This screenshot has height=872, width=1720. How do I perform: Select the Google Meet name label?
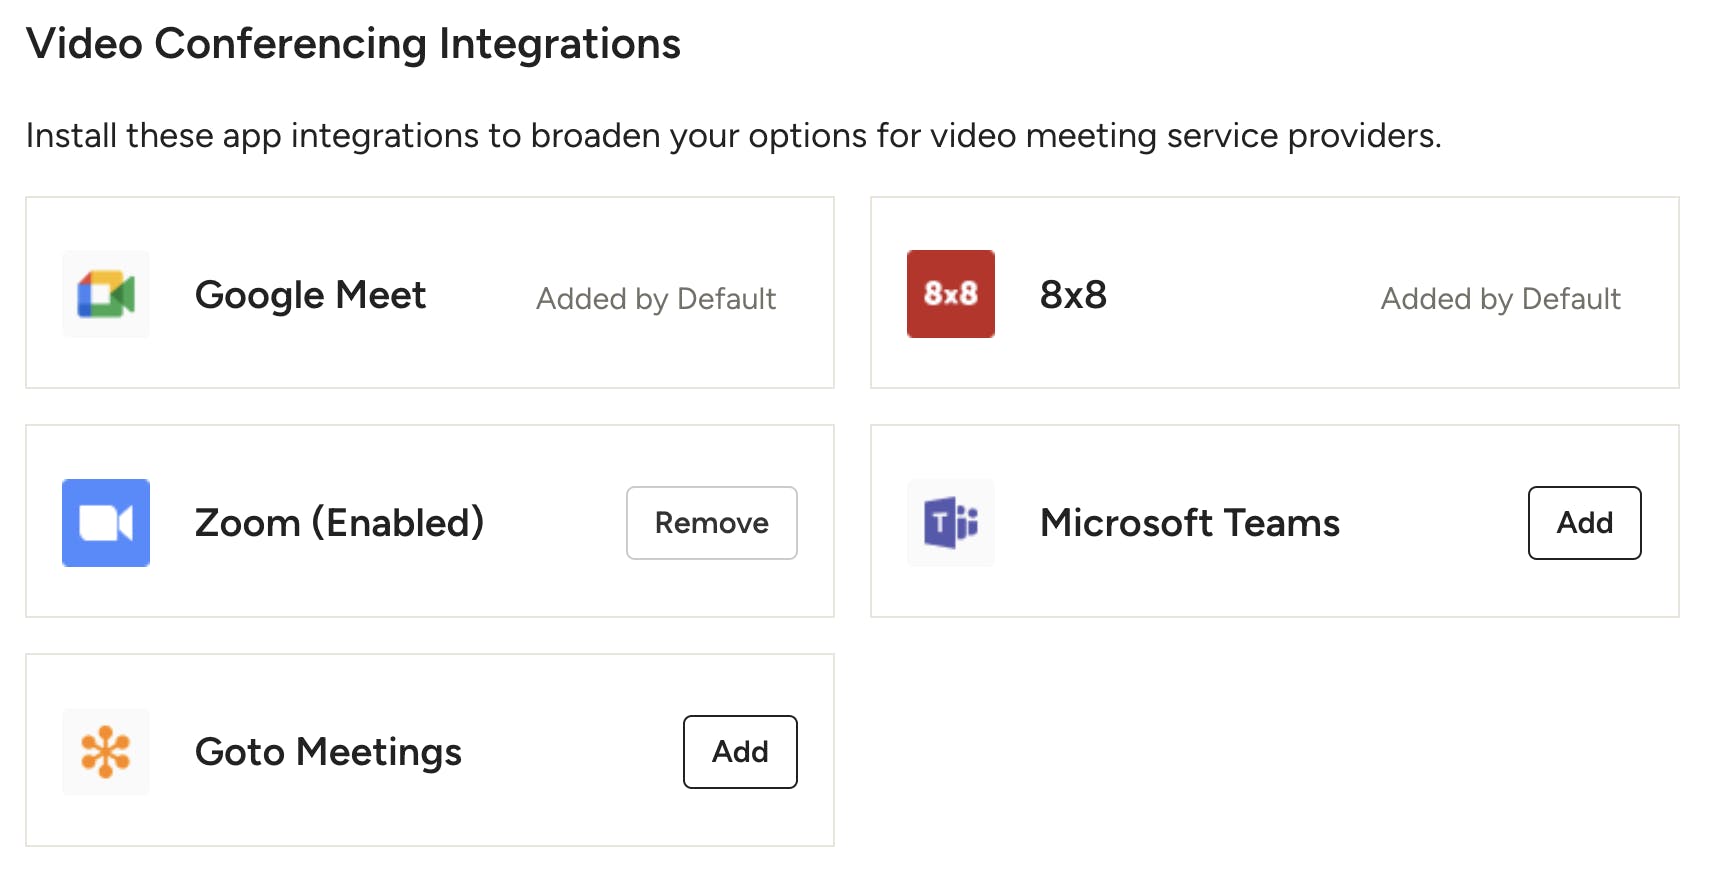311,295
